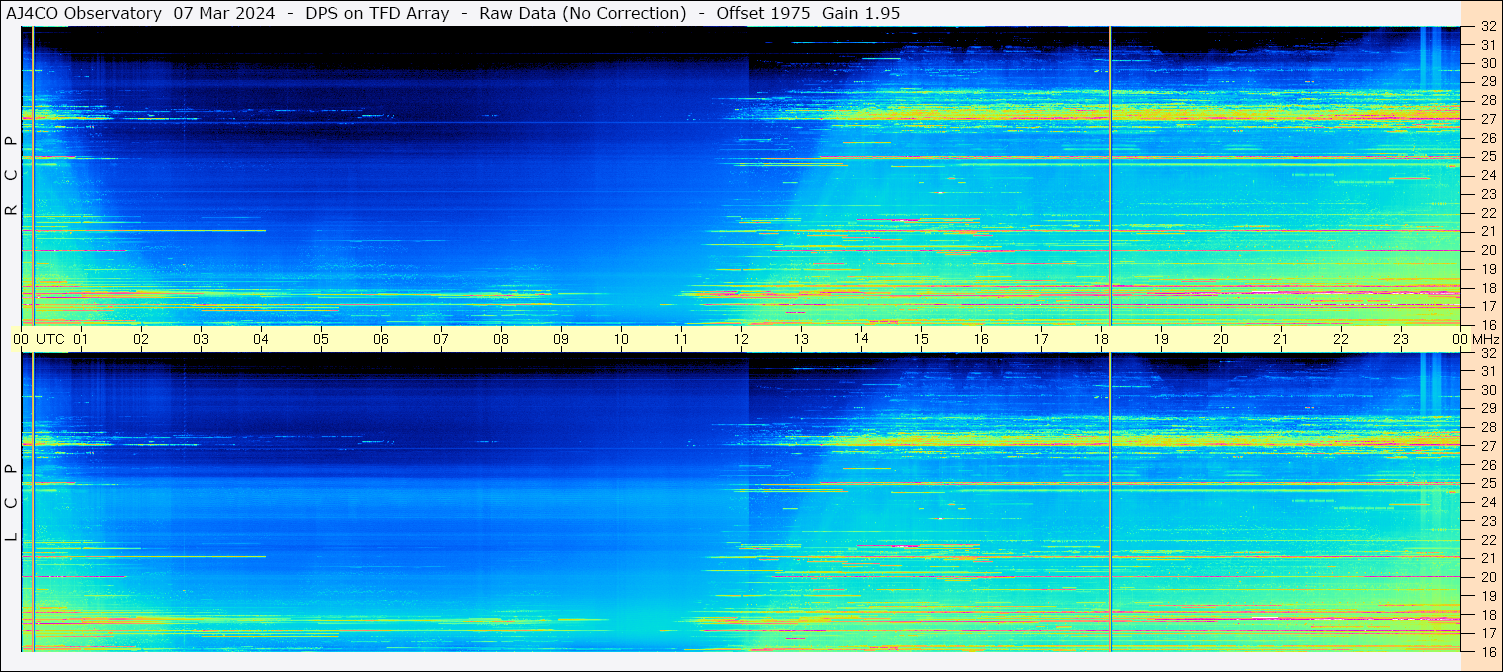Click hour "09" on the time axis
Screen dimensions: 1503x672
561,339
